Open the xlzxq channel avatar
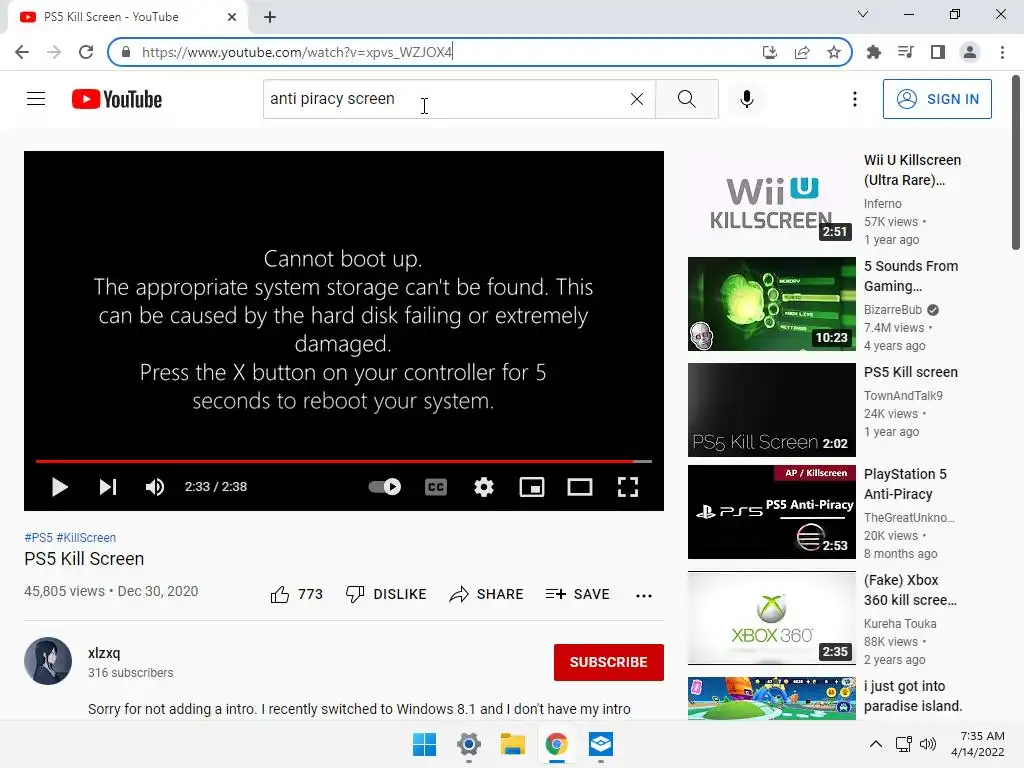Viewport: 1024px width, 768px height. click(48, 661)
